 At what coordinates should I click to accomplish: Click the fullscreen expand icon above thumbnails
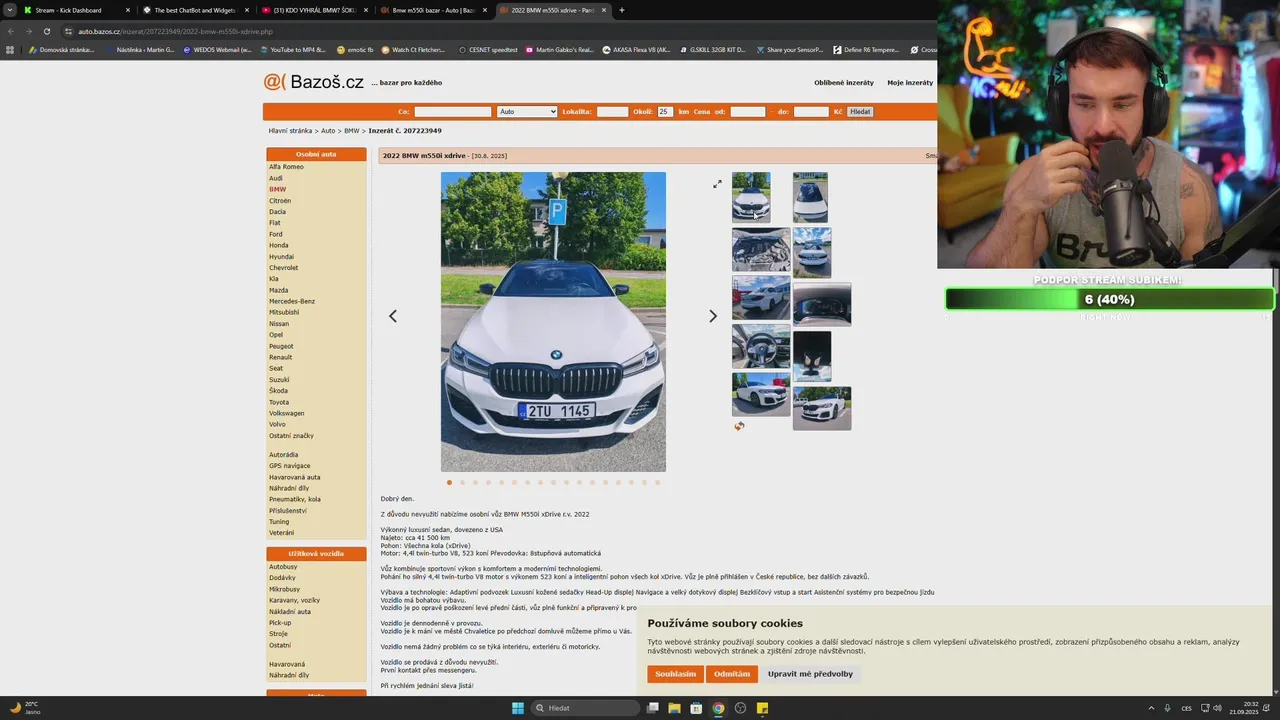pos(717,184)
